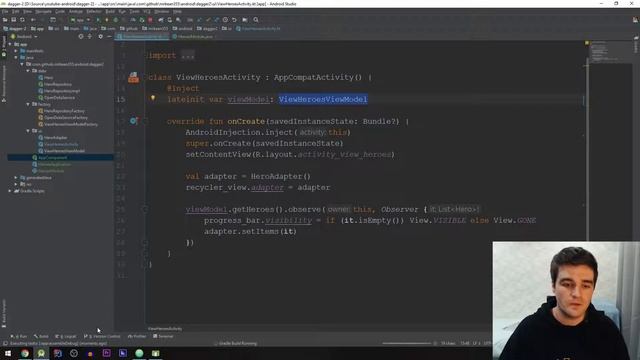Viewport: 640px width, 360px height.
Task: Select the Hero class in tree
Action: [x=46, y=78]
